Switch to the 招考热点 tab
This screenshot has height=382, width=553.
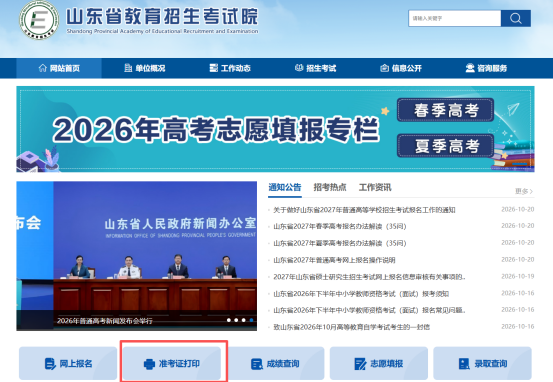(x=330, y=187)
